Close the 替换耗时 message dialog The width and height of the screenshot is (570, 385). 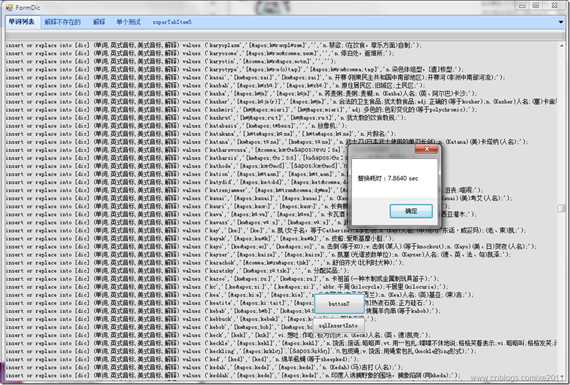427,149
